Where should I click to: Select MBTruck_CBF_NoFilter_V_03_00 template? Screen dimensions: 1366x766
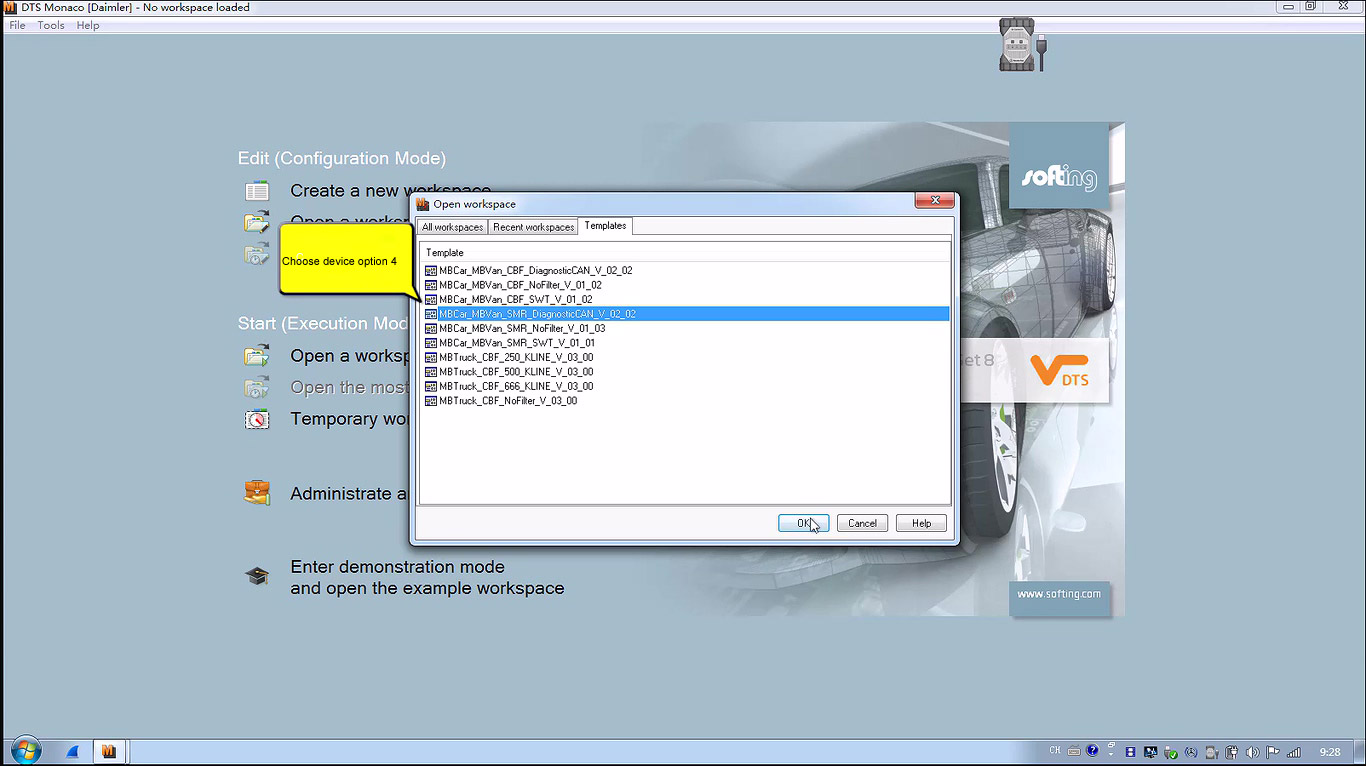pyautogui.click(x=508, y=401)
